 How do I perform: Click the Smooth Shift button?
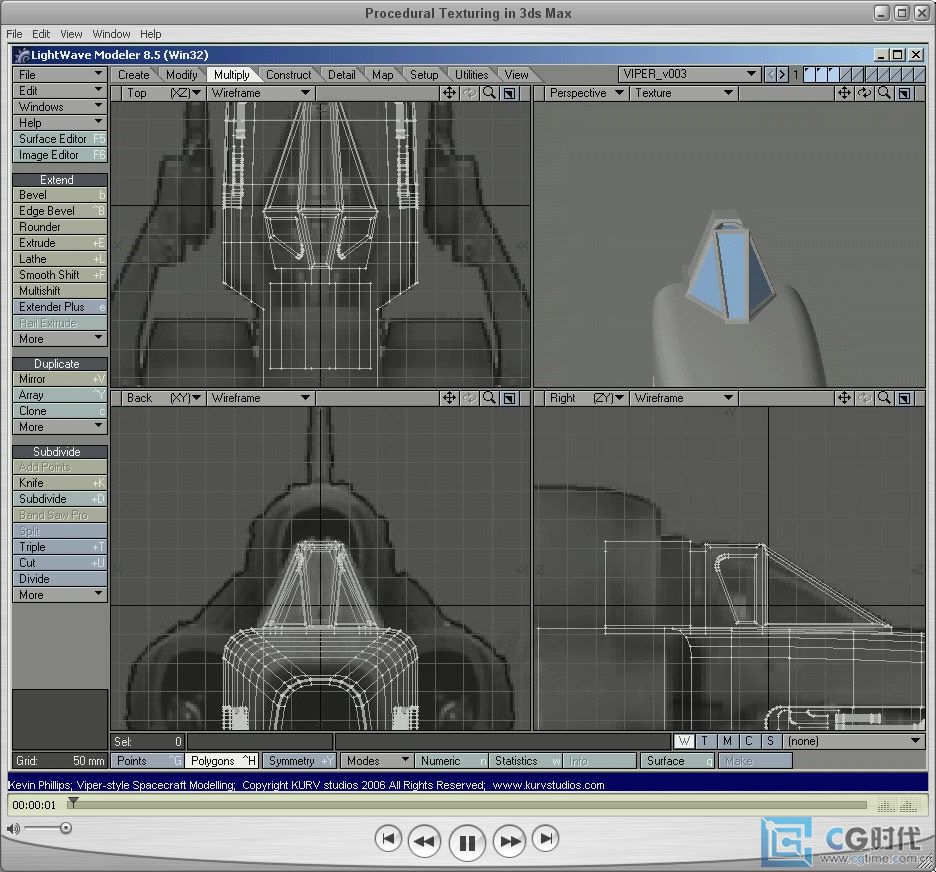pos(60,275)
